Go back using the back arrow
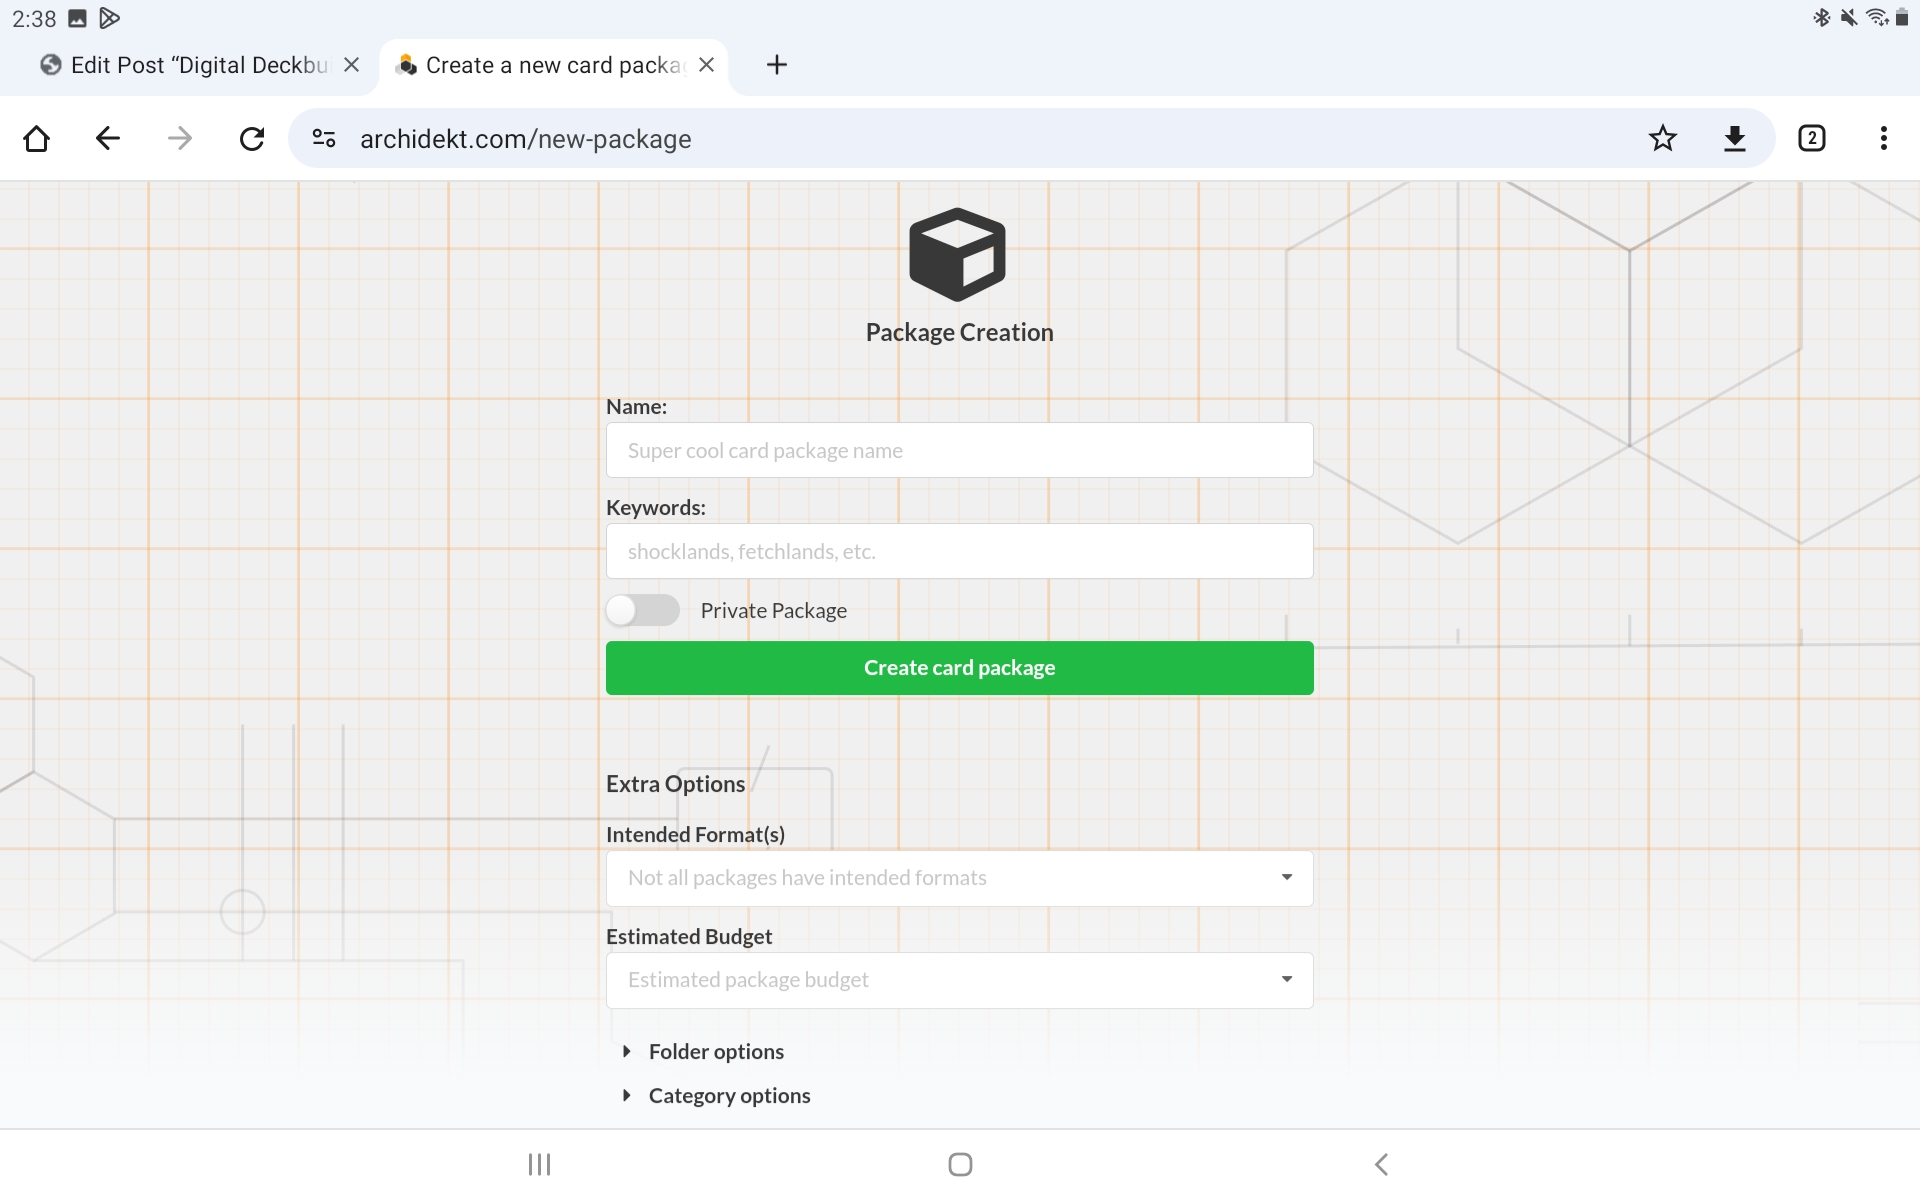 point(108,138)
